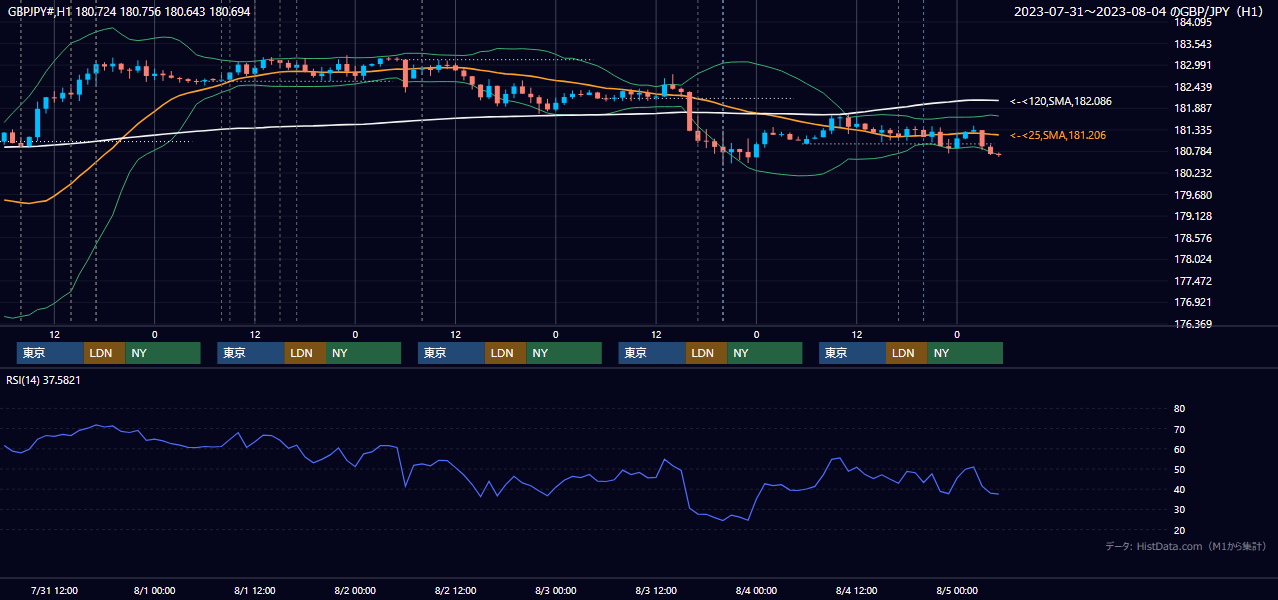Click the RSI 60 level label
1278x600 pixels.
pyautogui.click(x=1179, y=449)
